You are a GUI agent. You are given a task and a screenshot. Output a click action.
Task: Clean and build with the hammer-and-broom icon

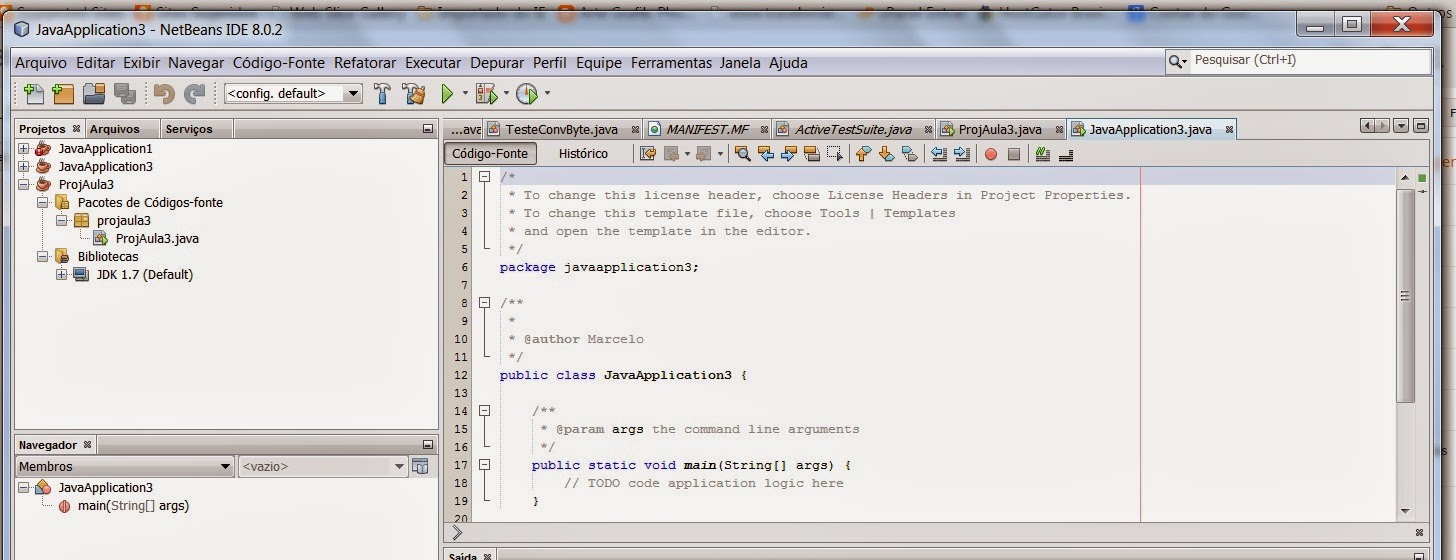(414, 94)
